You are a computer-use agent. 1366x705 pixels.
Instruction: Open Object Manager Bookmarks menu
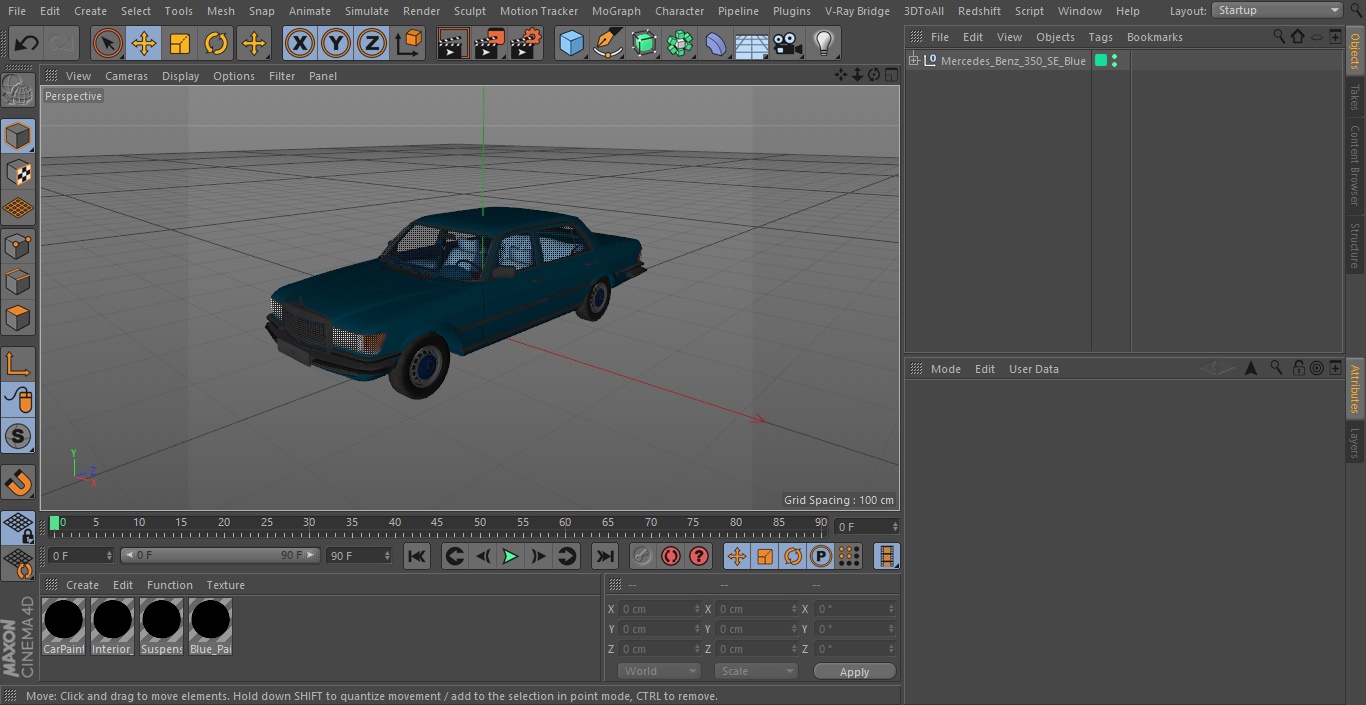pyautogui.click(x=1154, y=37)
